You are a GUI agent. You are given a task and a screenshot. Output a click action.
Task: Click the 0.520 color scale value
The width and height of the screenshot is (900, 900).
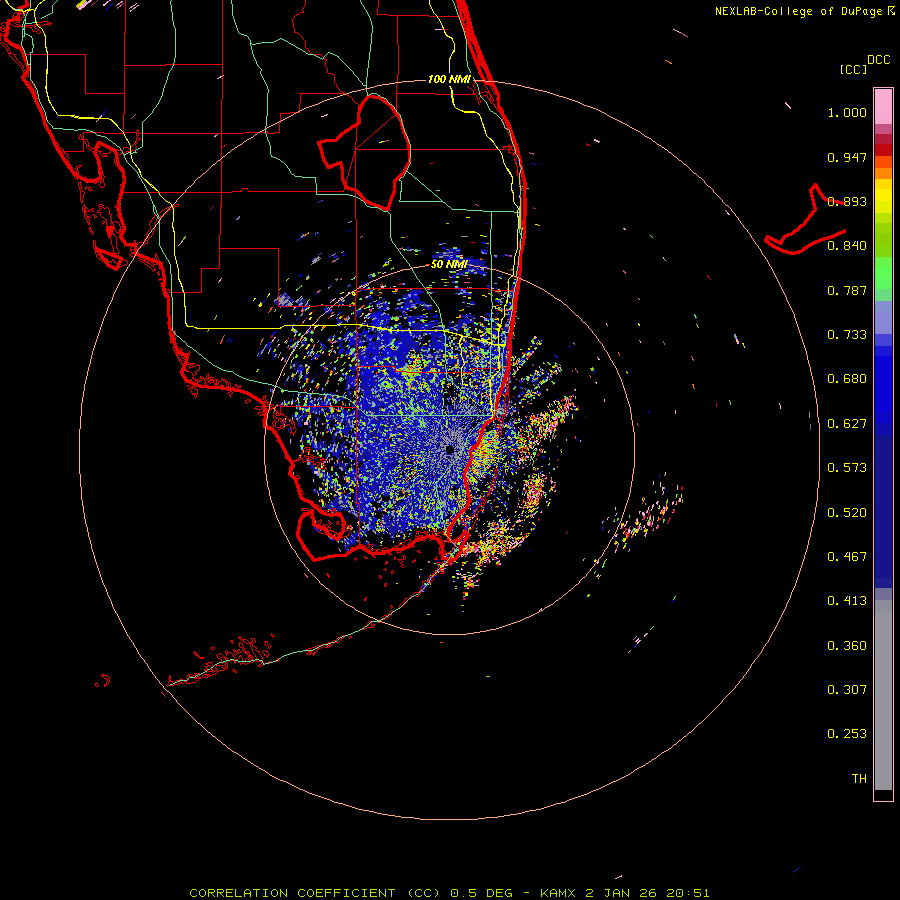pyautogui.click(x=847, y=513)
